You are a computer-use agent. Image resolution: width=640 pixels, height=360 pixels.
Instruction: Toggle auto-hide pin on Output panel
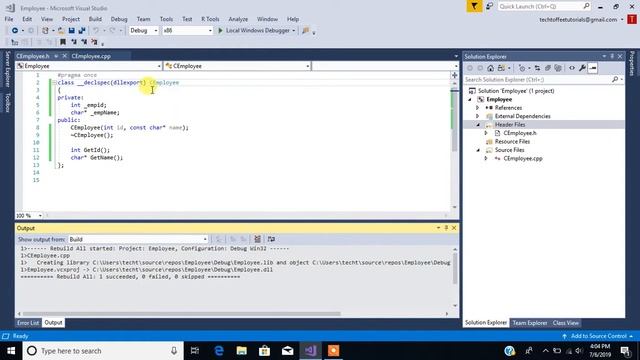[x=446, y=228]
